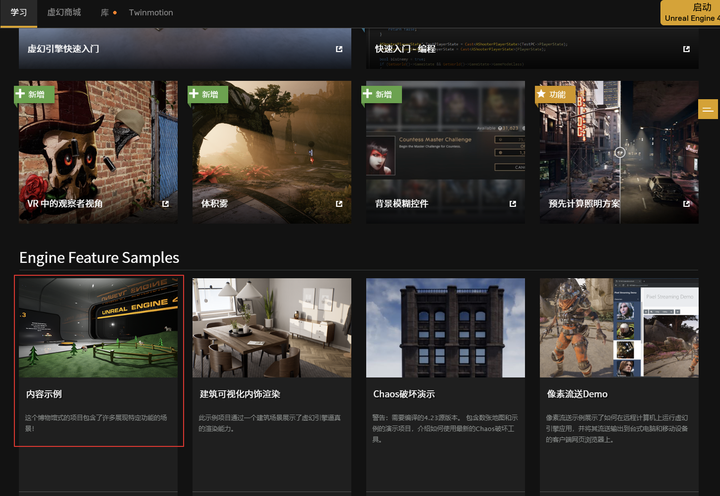
Task: Click the 功能 star badge on lighting card
Action: [x=555, y=94]
